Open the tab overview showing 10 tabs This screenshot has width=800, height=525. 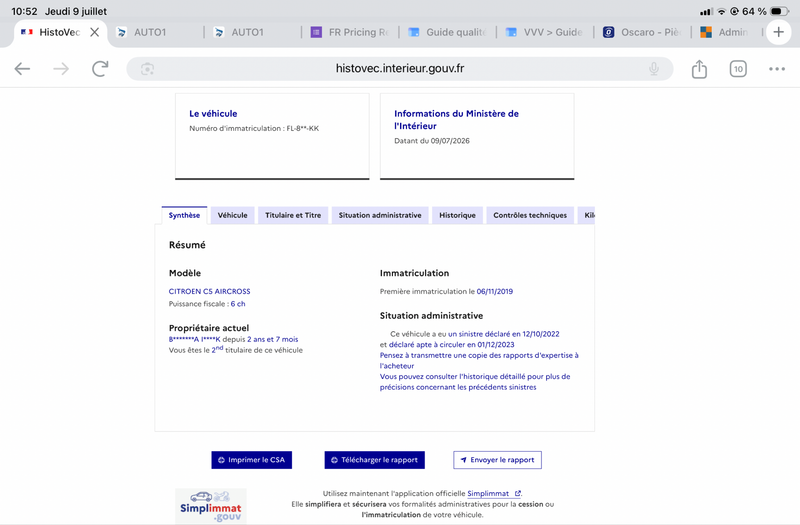[x=738, y=69]
